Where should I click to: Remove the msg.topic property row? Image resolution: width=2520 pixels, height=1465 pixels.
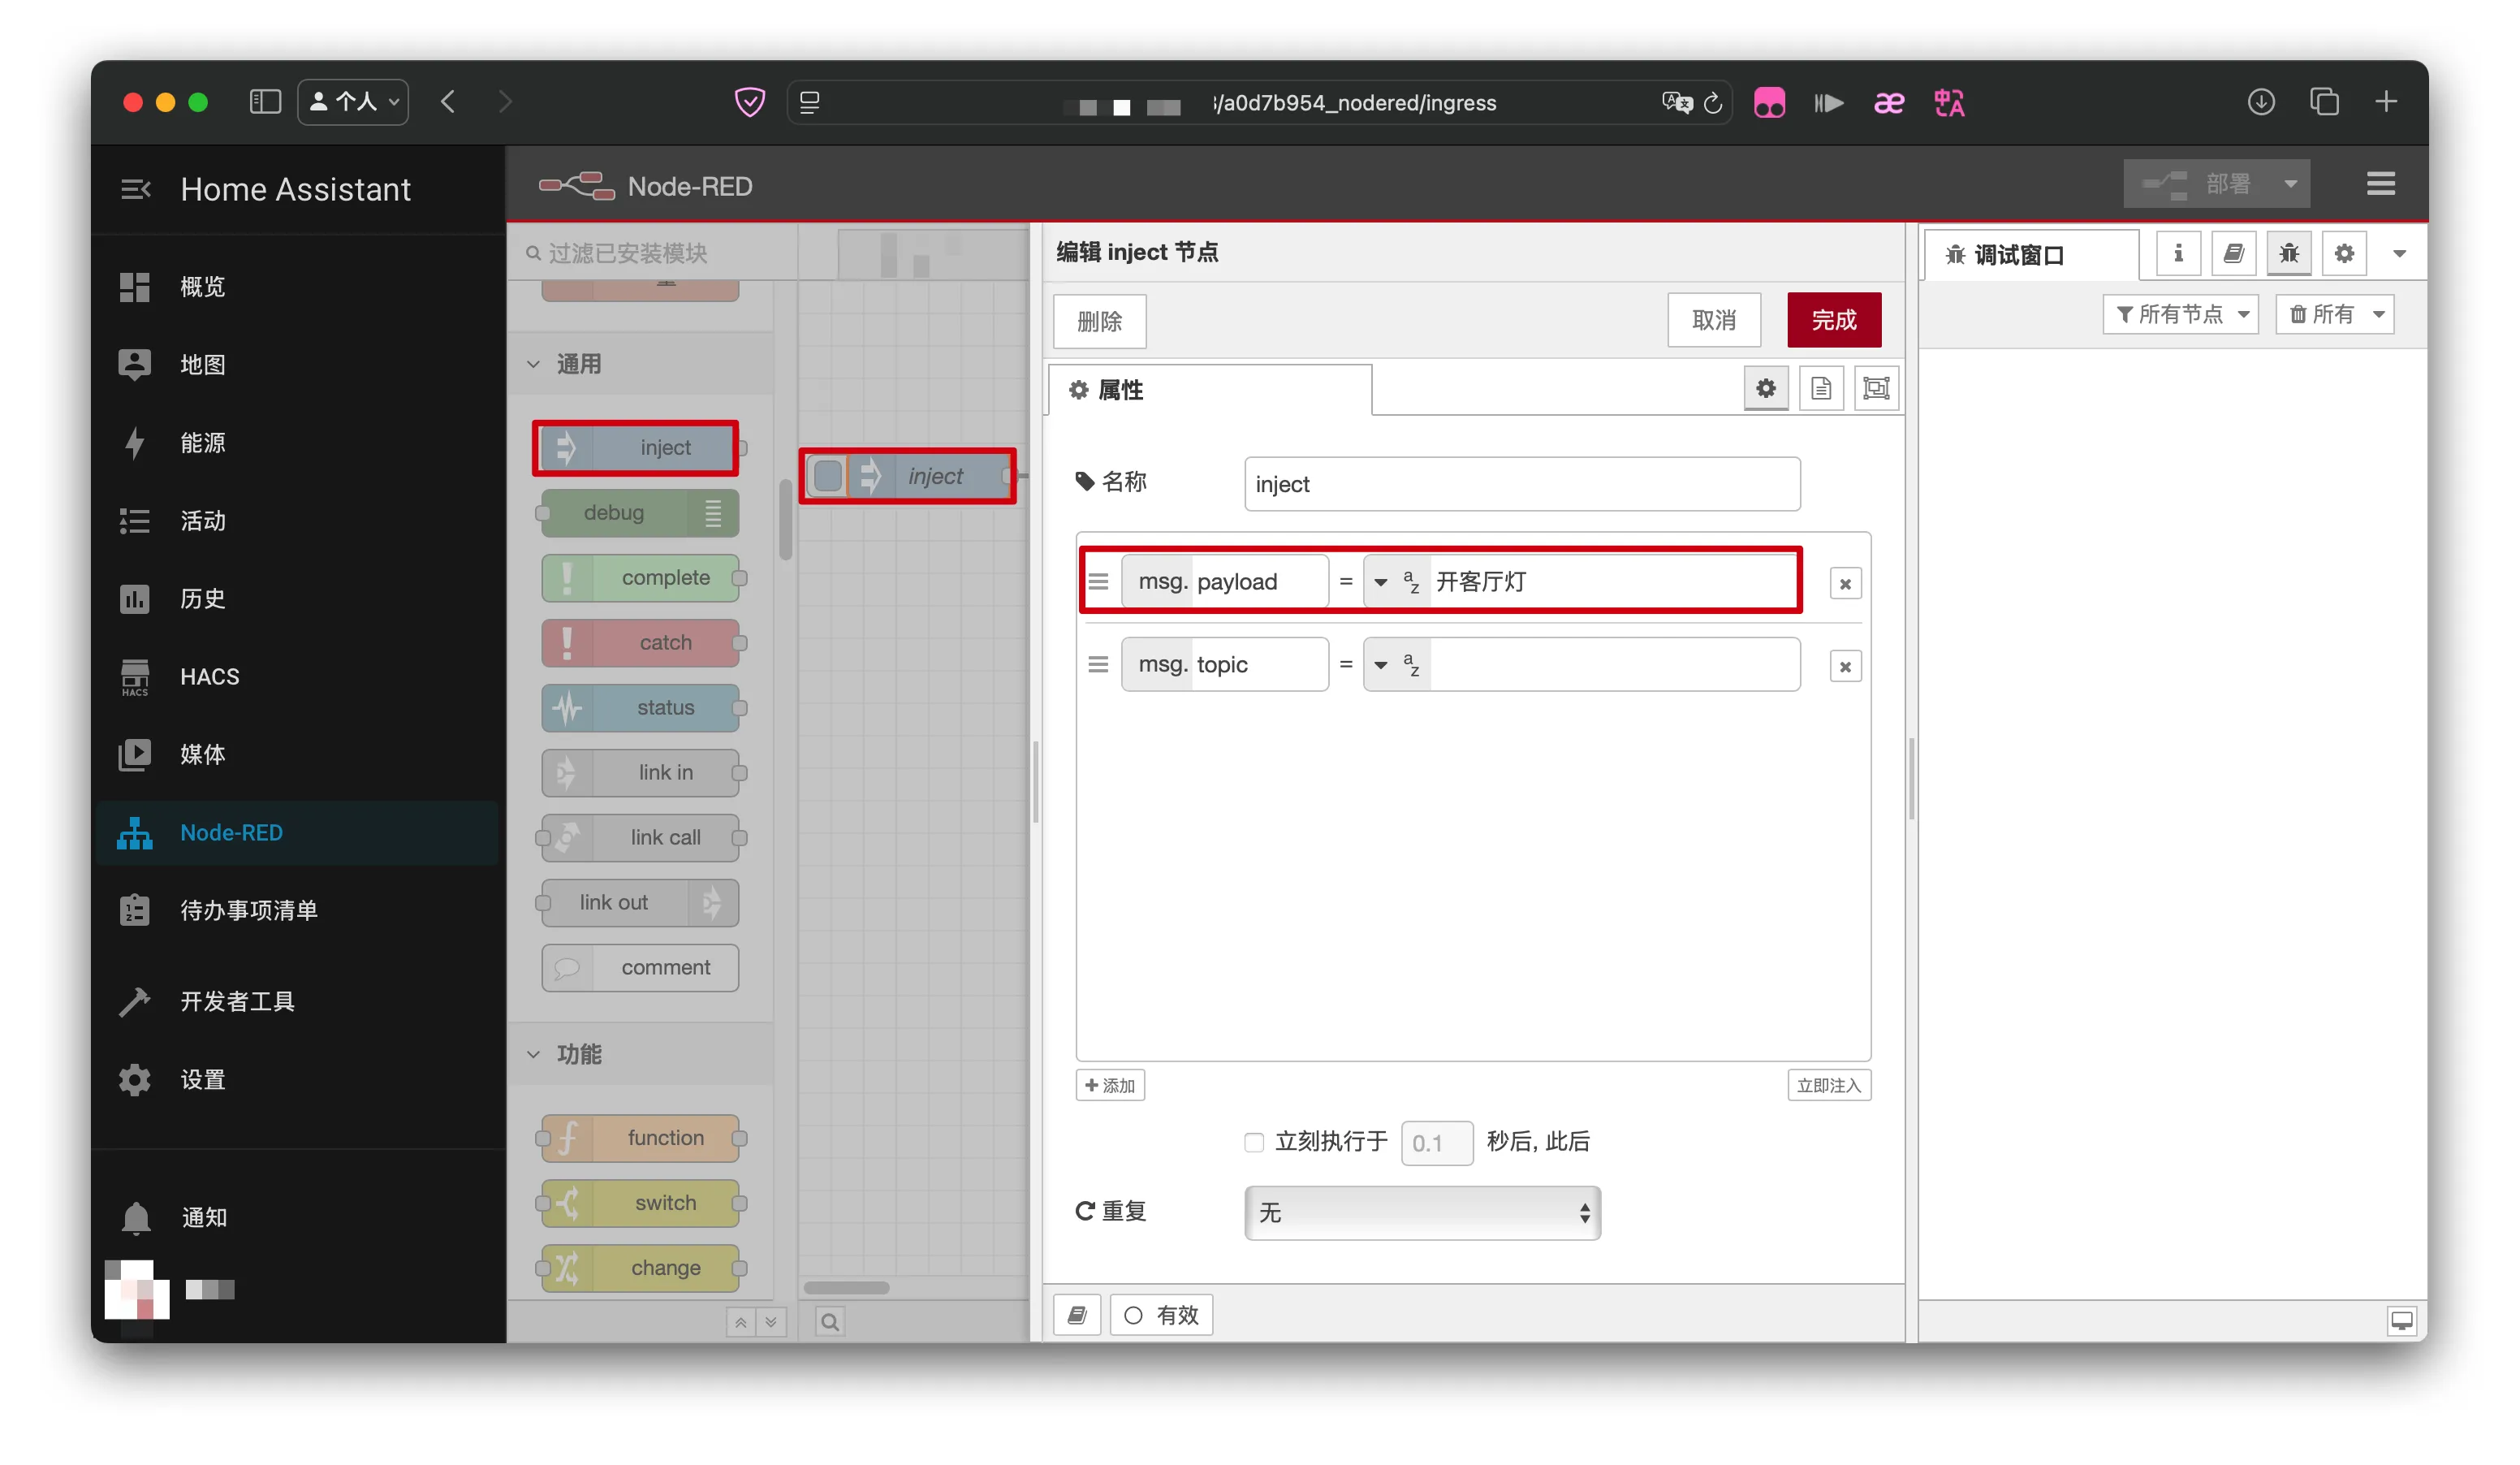pos(1845,667)
